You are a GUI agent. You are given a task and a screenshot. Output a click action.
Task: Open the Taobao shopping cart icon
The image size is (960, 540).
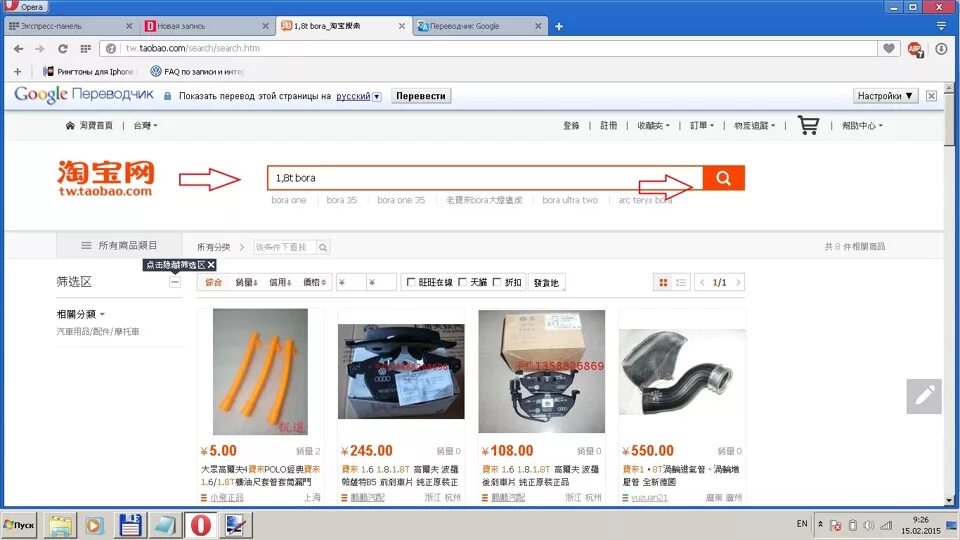point(808,125)
